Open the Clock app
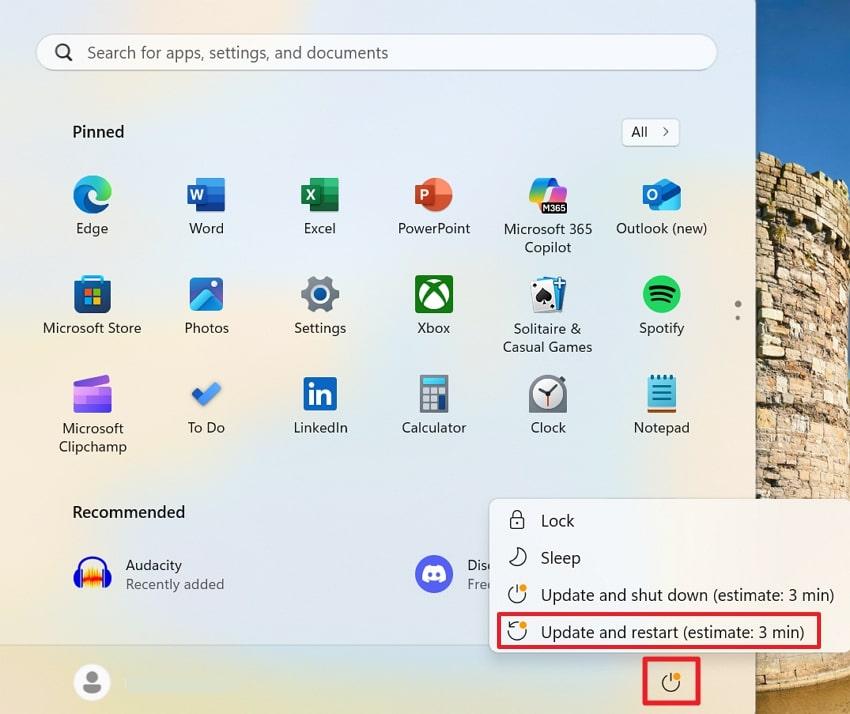The height and width of the screenshot is (714, 850). pyautogui.click(x=548, y=404)
